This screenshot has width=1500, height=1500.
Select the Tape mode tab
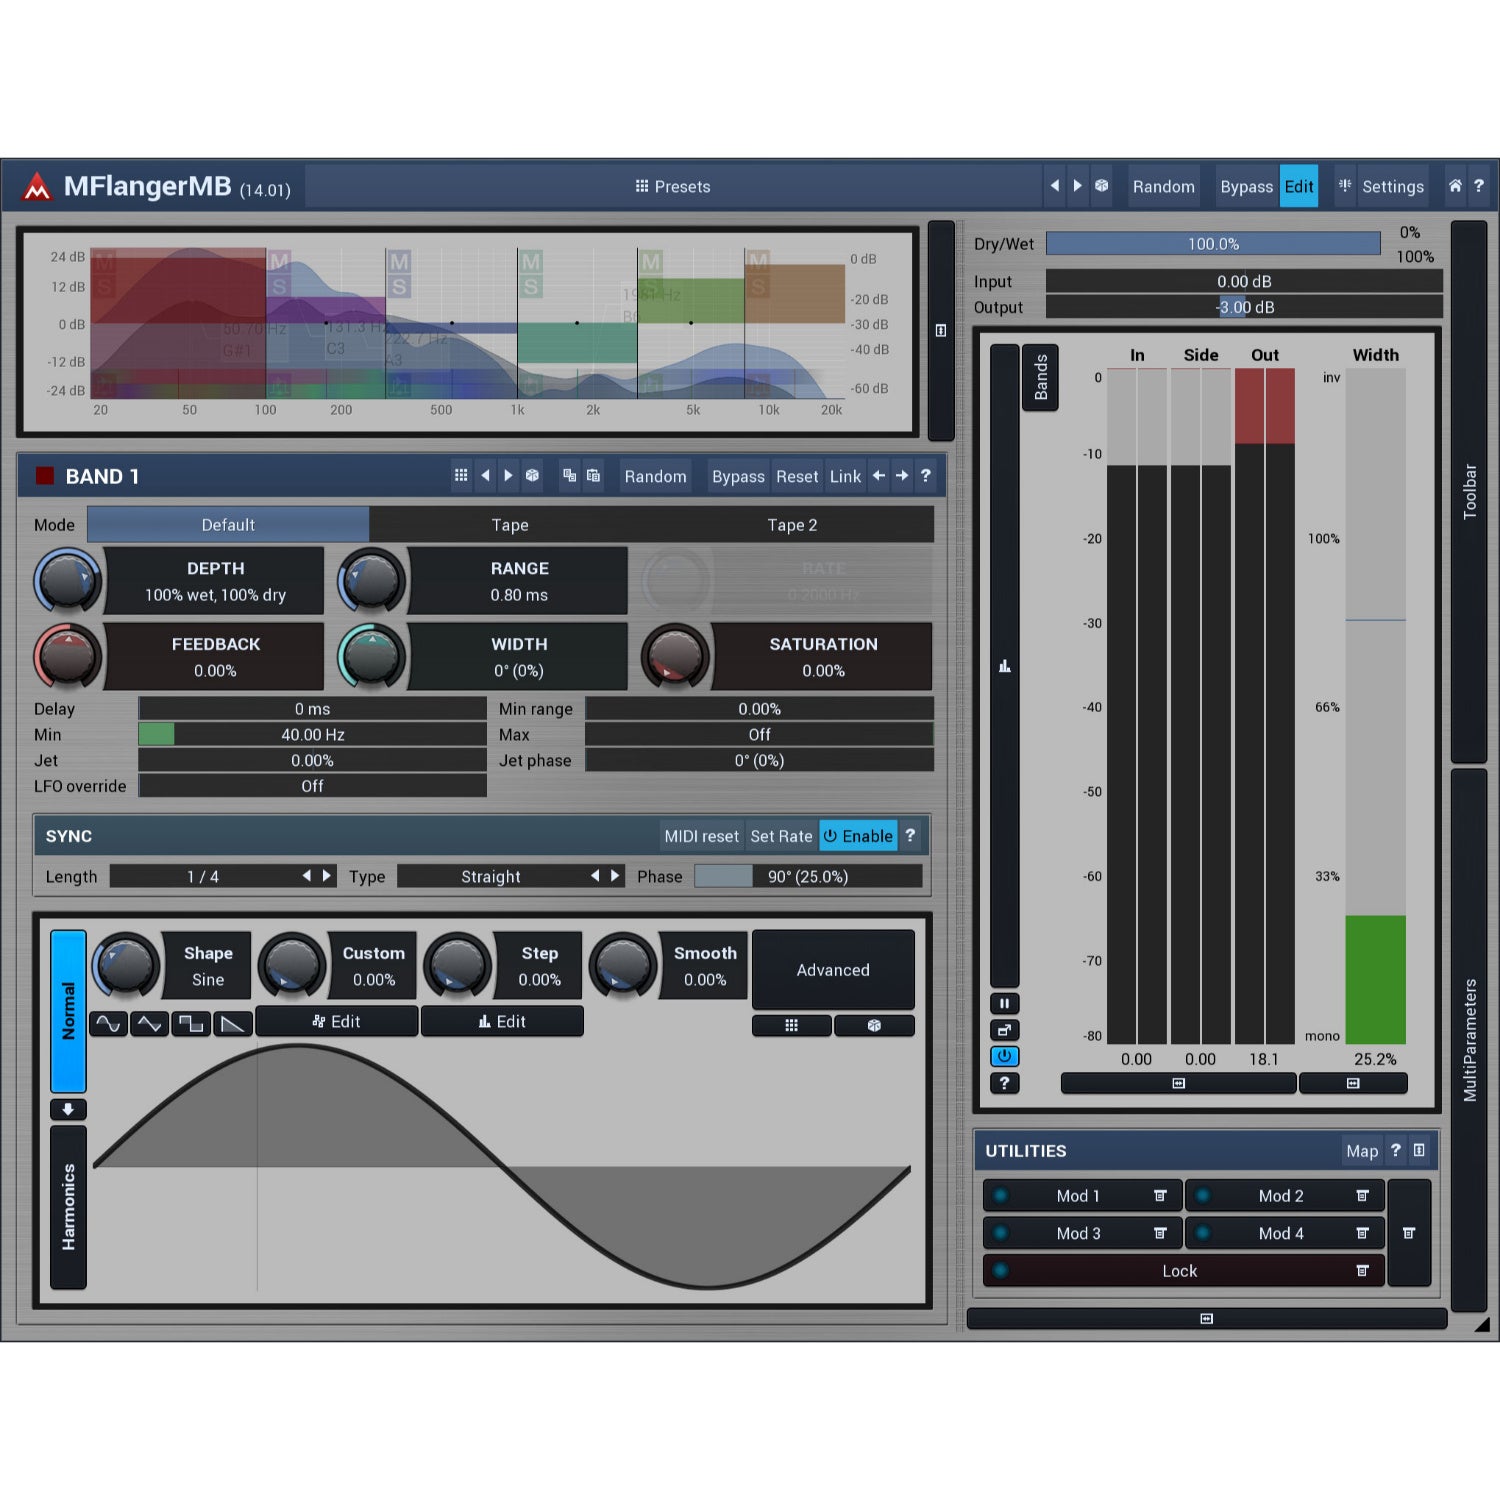point(510,525)
